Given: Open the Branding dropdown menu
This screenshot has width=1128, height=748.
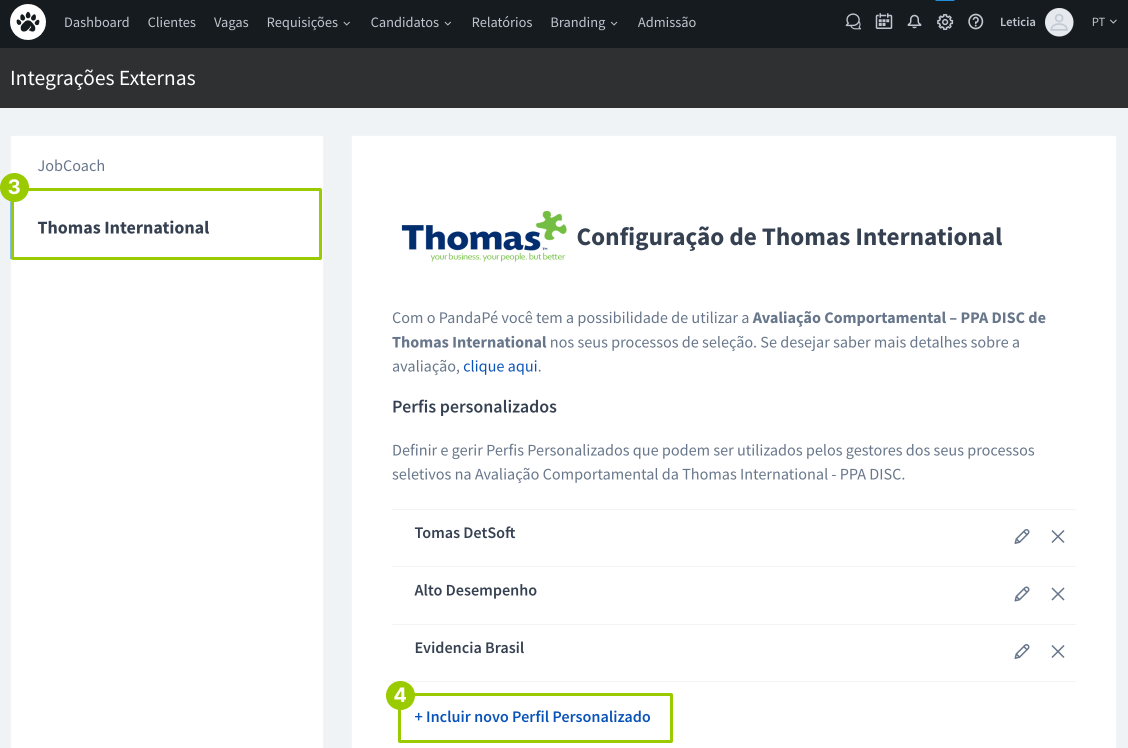Looking at the screenshot, I should tap(583, 22).
